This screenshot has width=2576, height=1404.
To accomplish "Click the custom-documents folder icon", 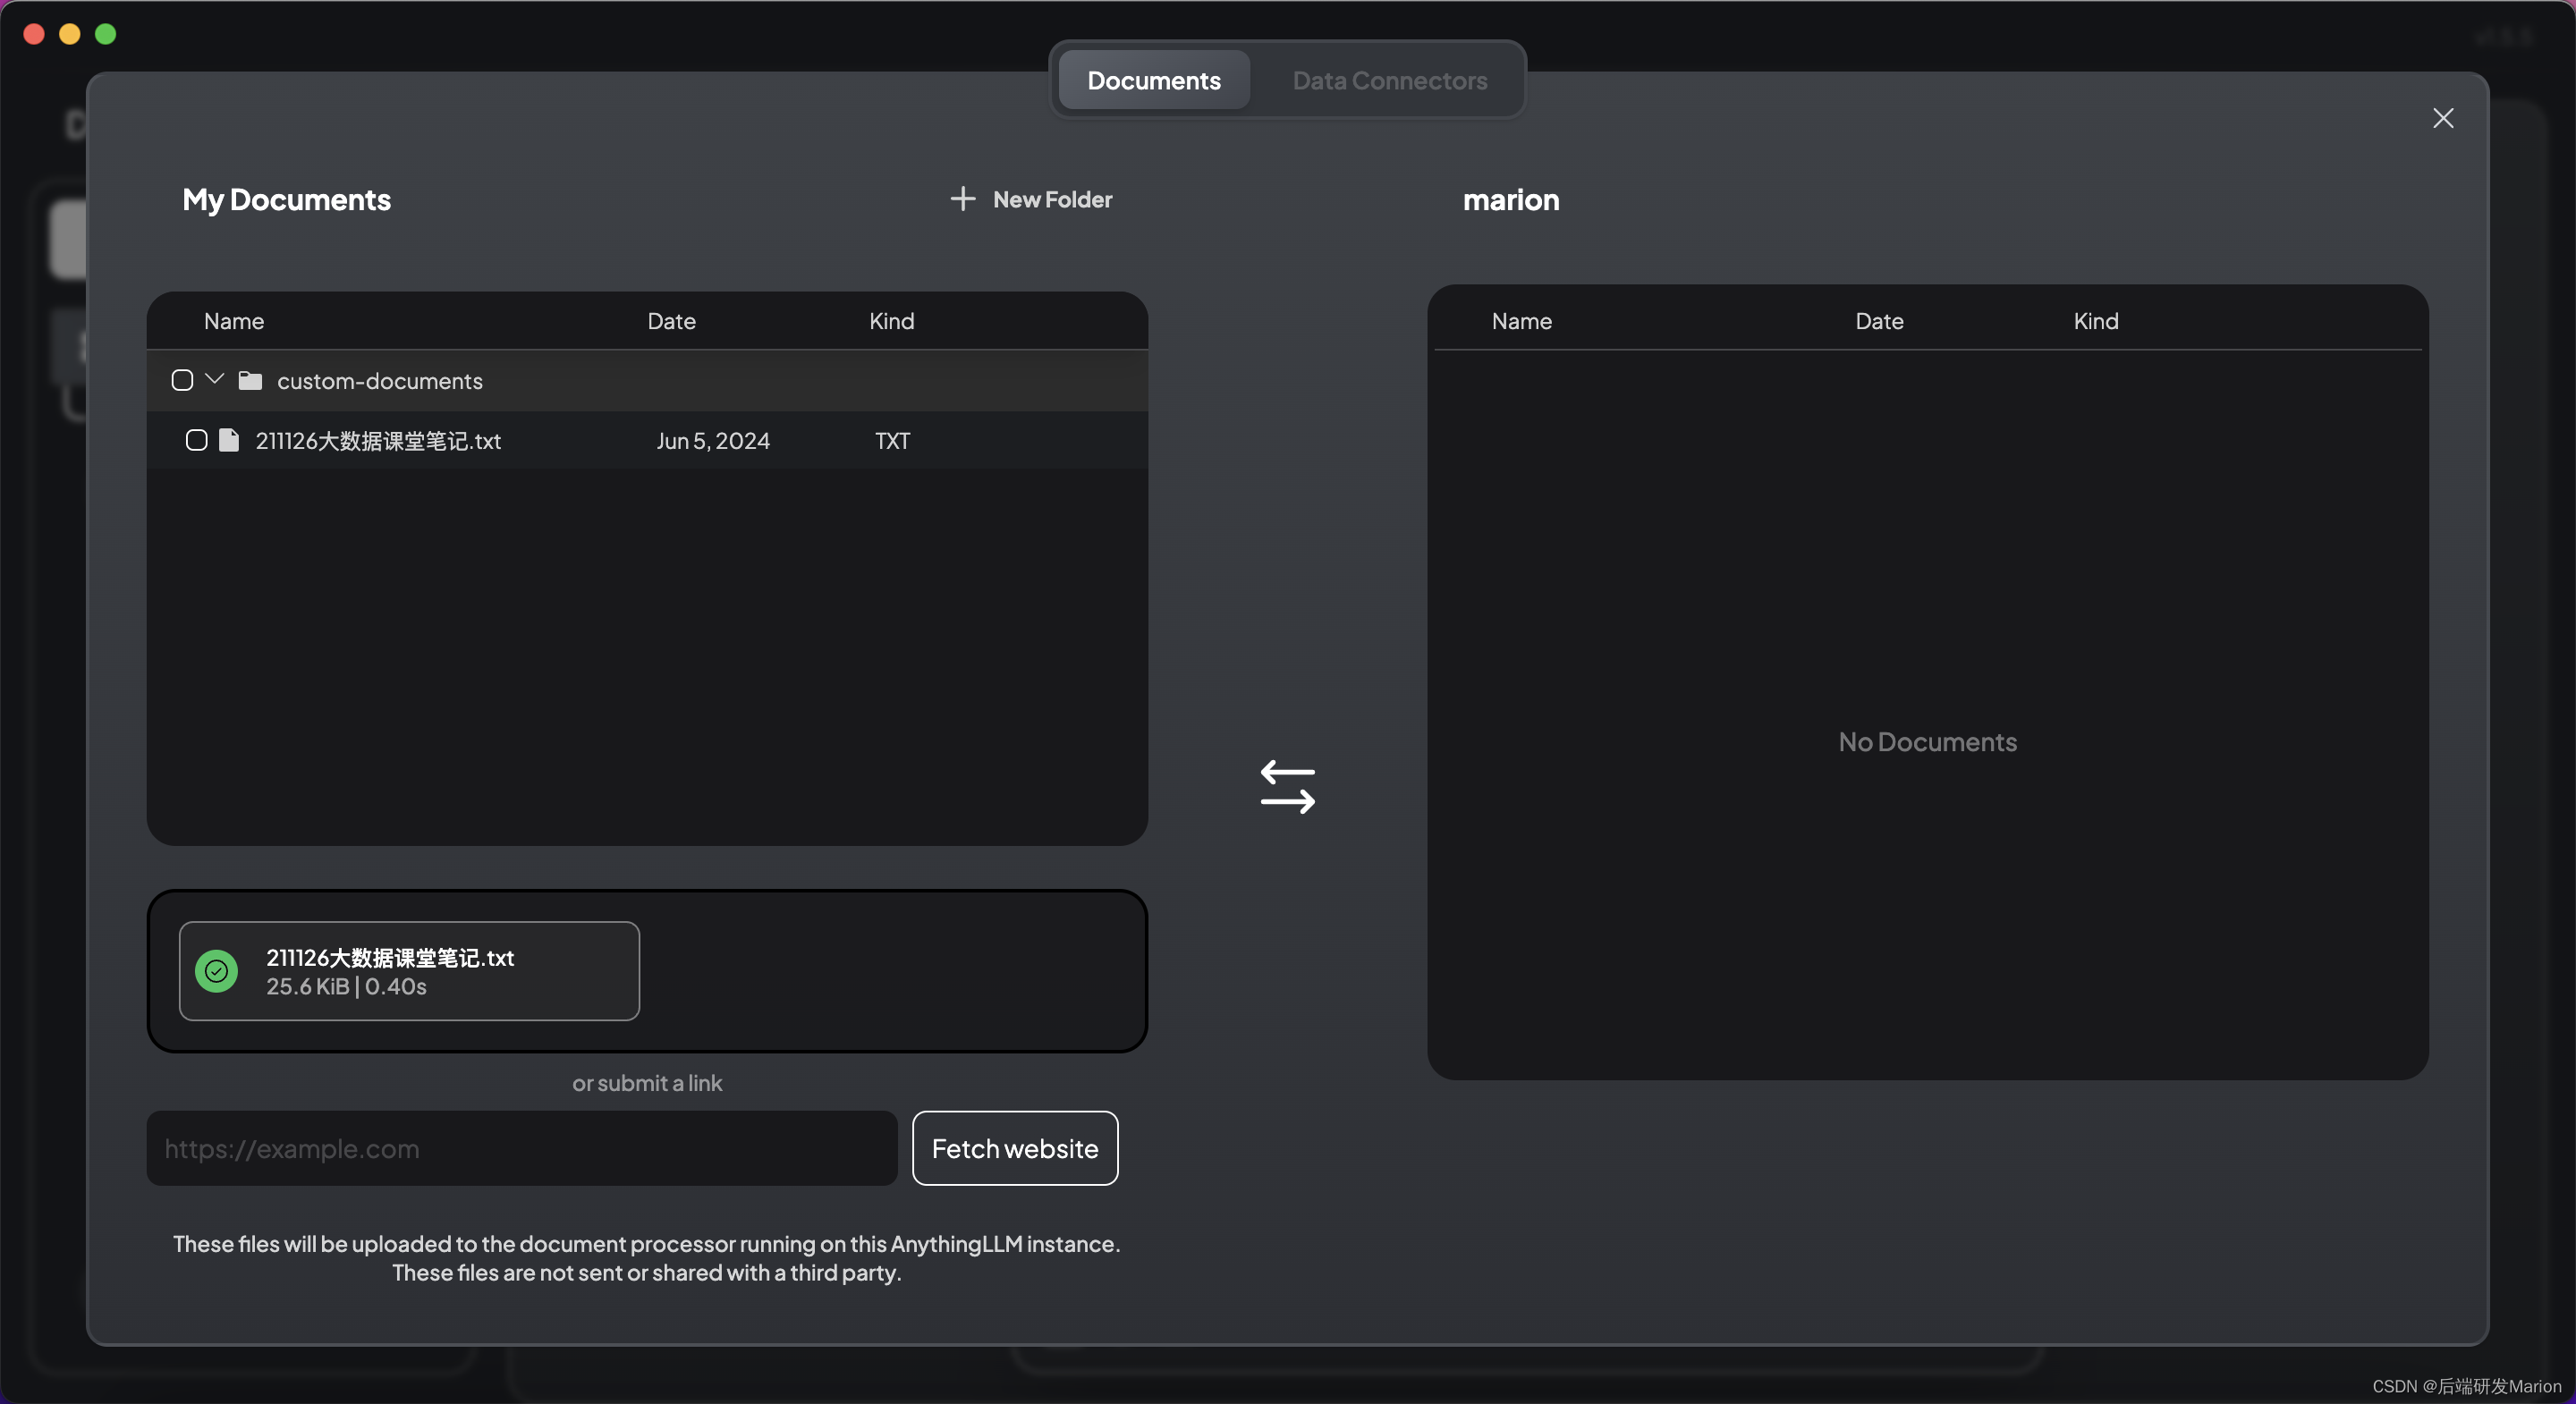I will (x=250, y=381).
